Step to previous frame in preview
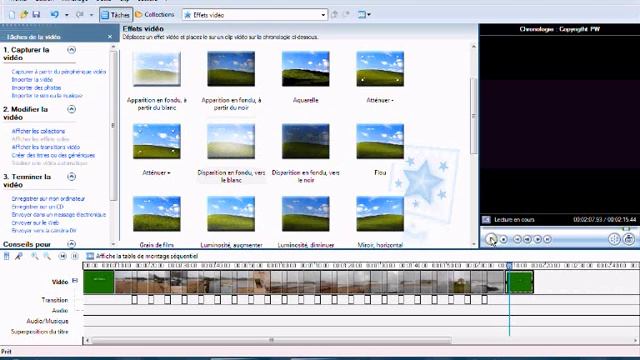Image resolution: width=640 pixels, height=360 pixels. point(527,239)
